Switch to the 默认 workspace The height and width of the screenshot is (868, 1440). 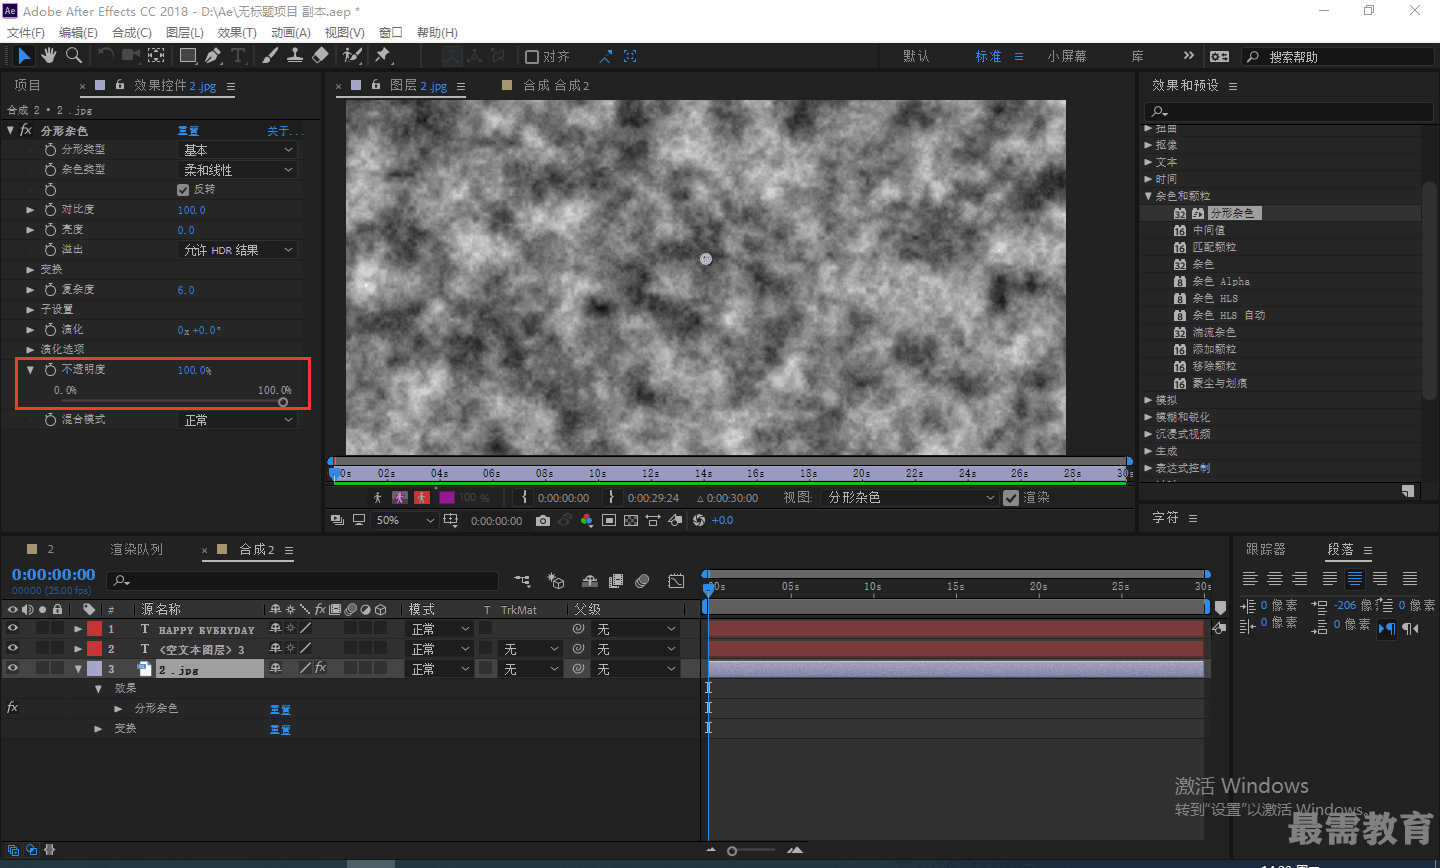[916, 57]
